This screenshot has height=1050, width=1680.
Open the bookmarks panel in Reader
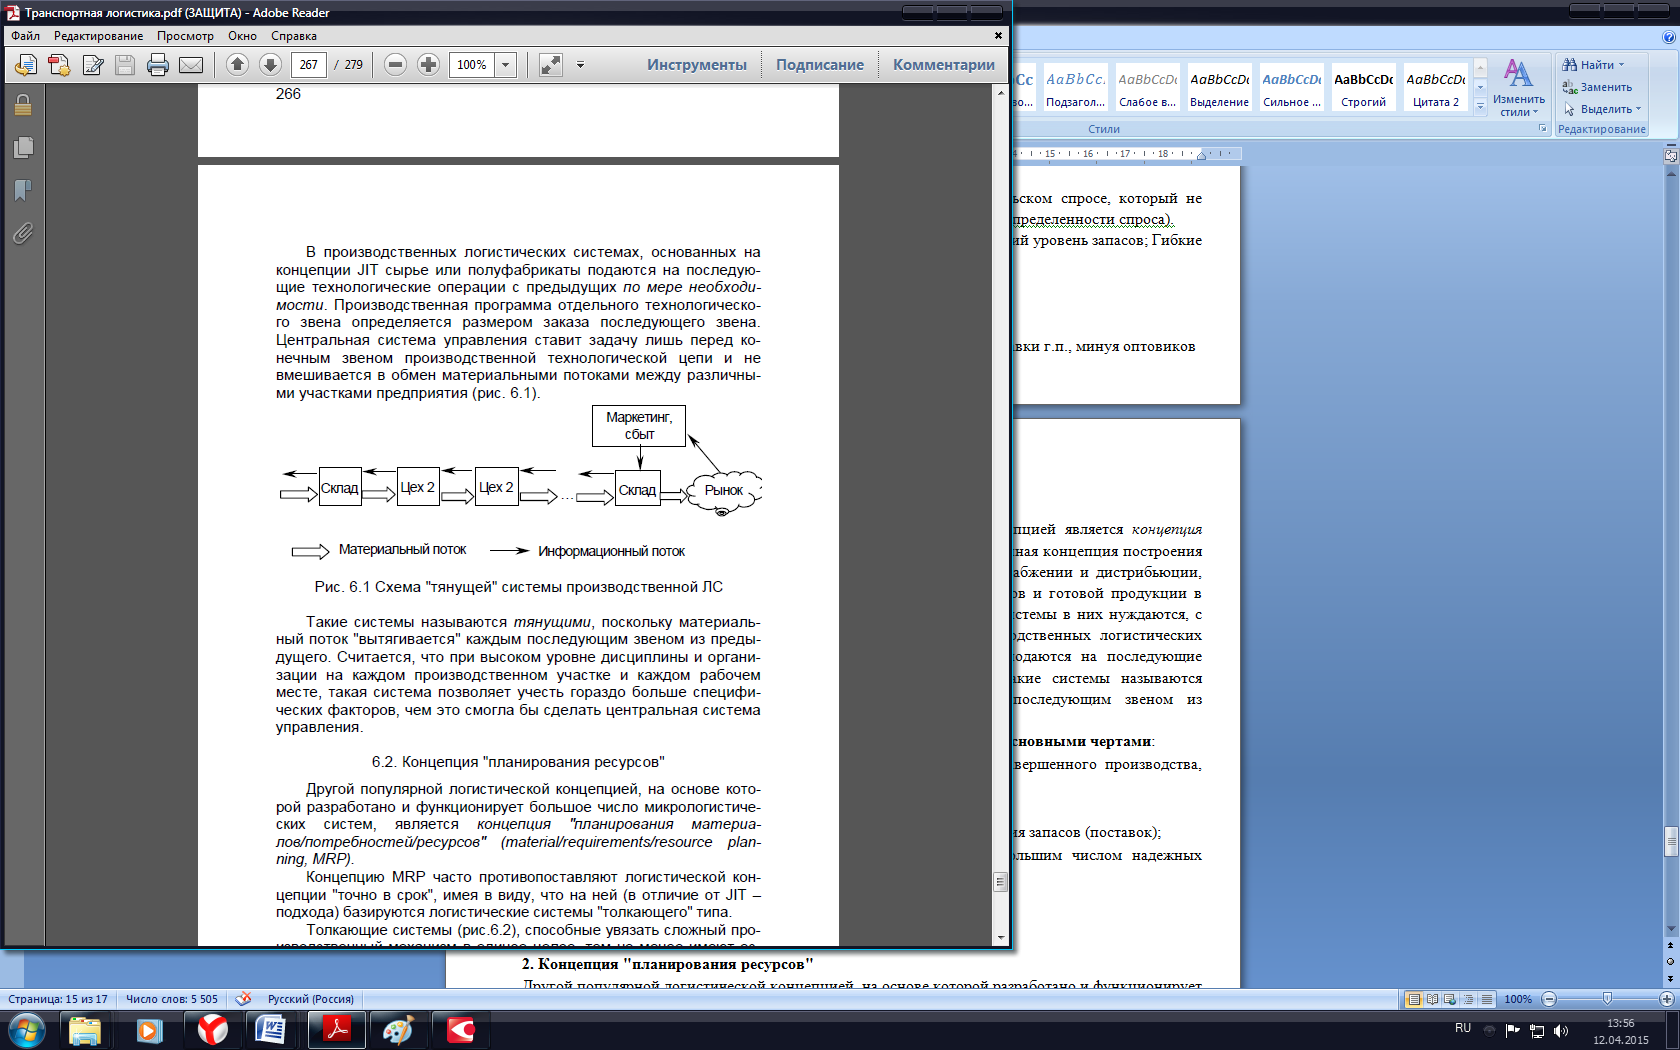point(23,190)
